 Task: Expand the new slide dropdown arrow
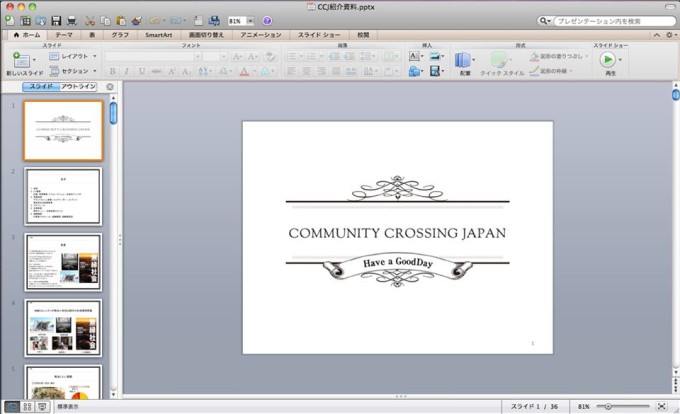[35, 60]
